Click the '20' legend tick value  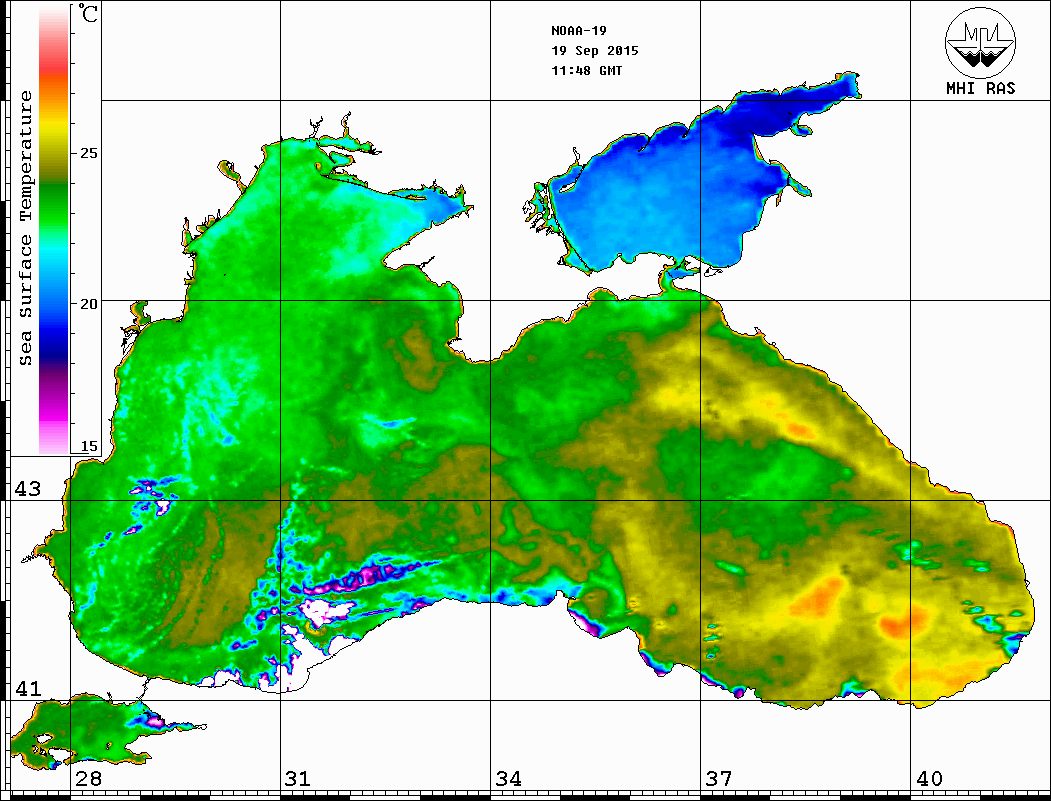coord(88,304)
